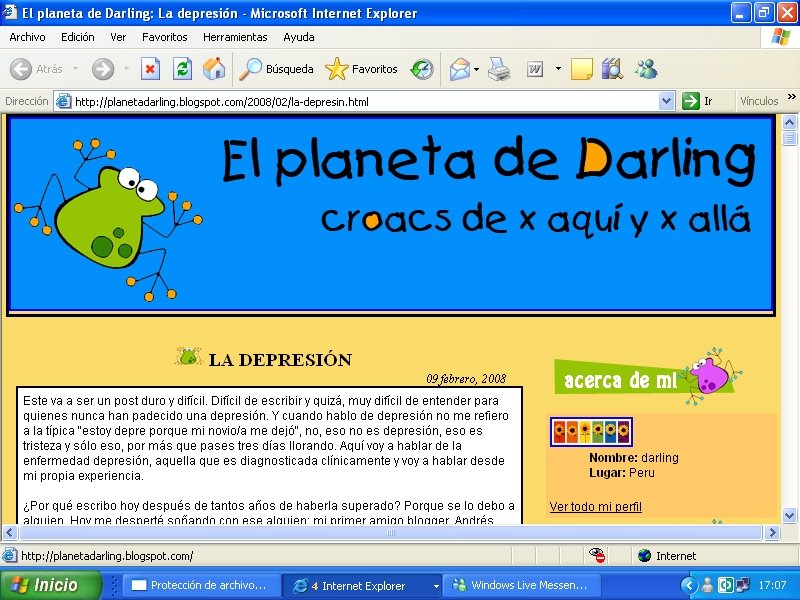Switch to Windows Live Messenger taskbar button

521,585
